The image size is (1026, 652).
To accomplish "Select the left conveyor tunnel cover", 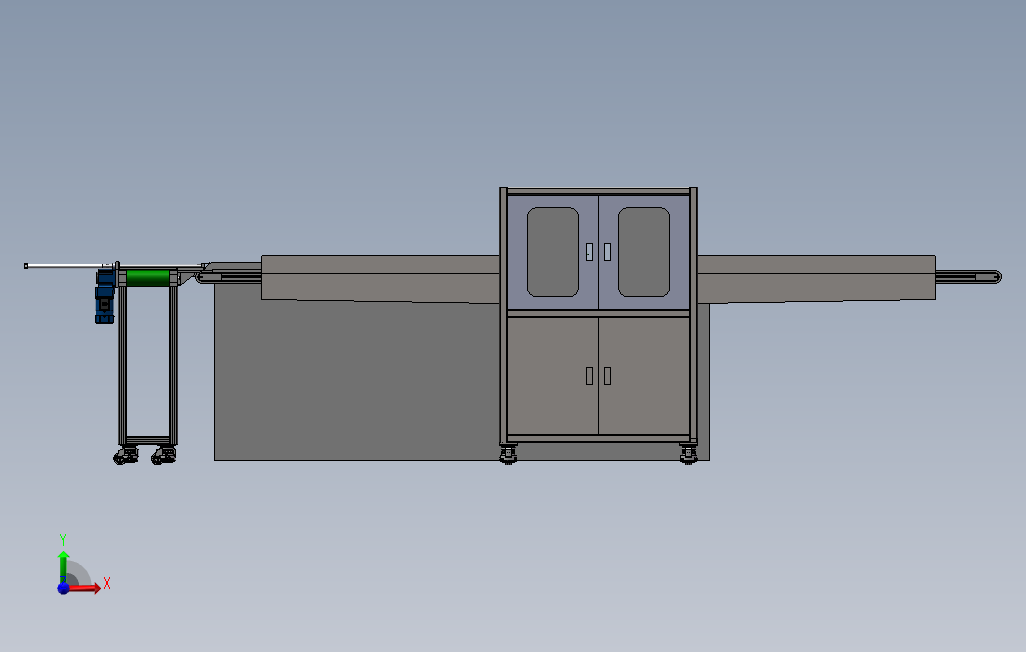I will (380, 279).
